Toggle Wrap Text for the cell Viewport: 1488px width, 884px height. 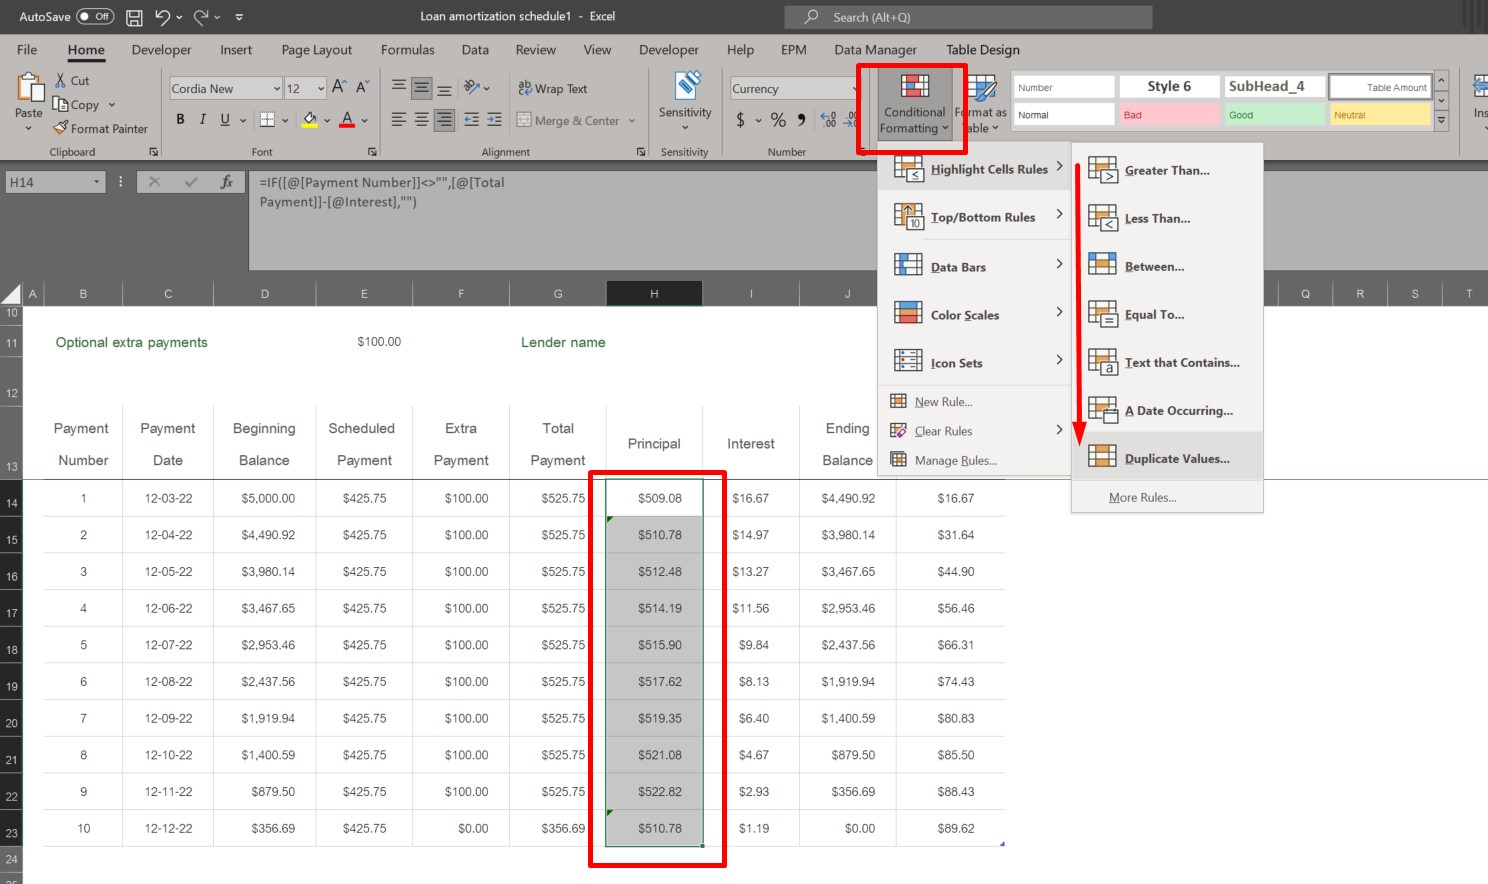pos(553,89)
